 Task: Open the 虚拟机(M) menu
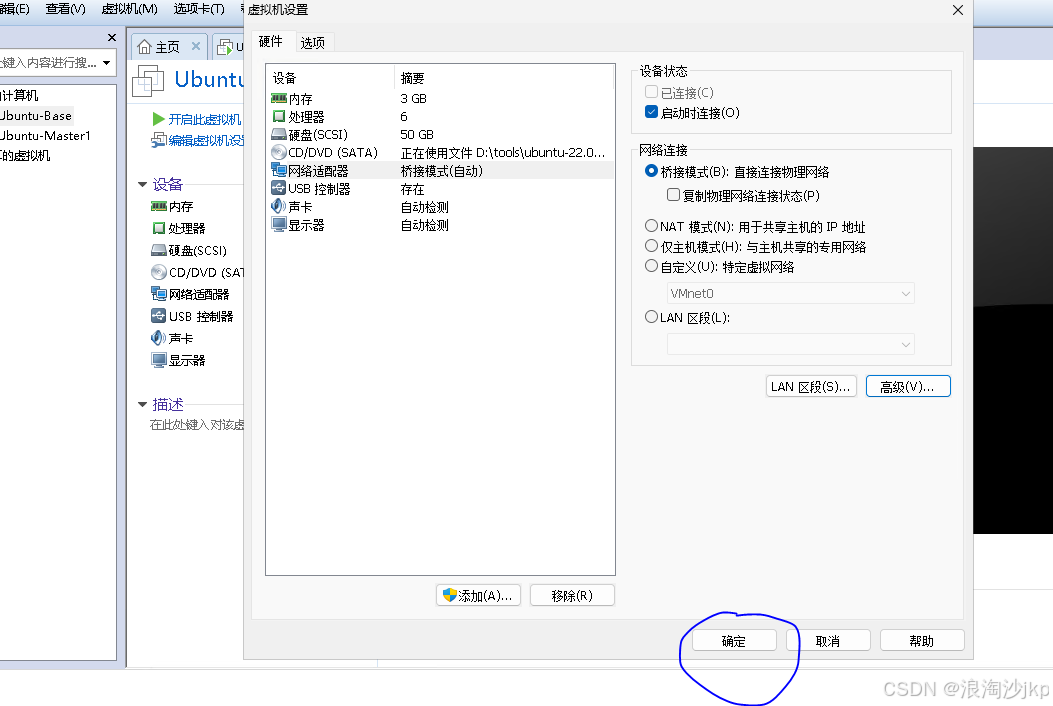tap(129, 9)
